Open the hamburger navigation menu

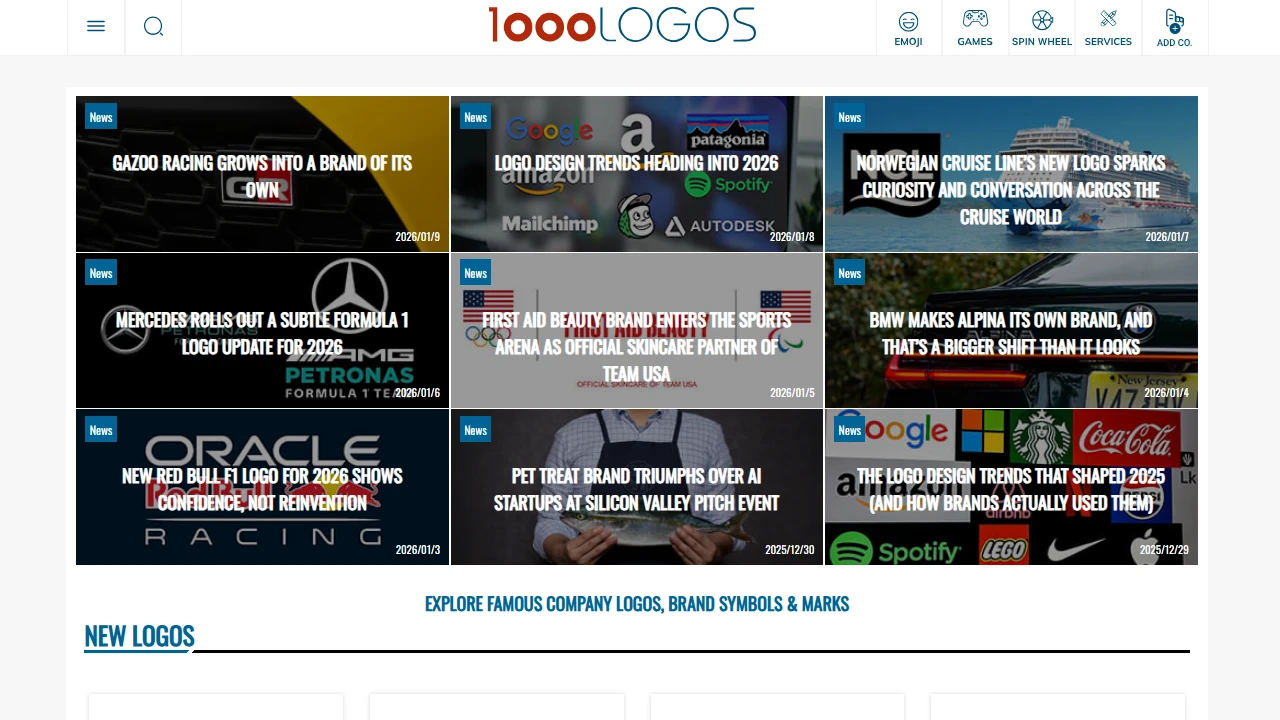(x=95, y=26)
